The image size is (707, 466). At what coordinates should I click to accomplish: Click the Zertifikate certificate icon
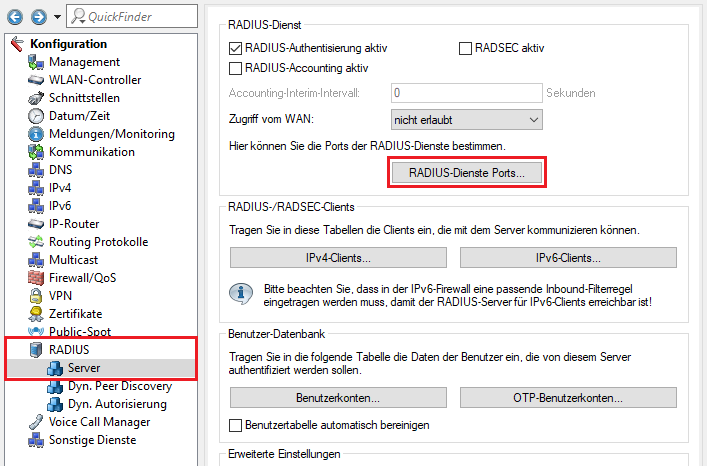tap(36, 314)
